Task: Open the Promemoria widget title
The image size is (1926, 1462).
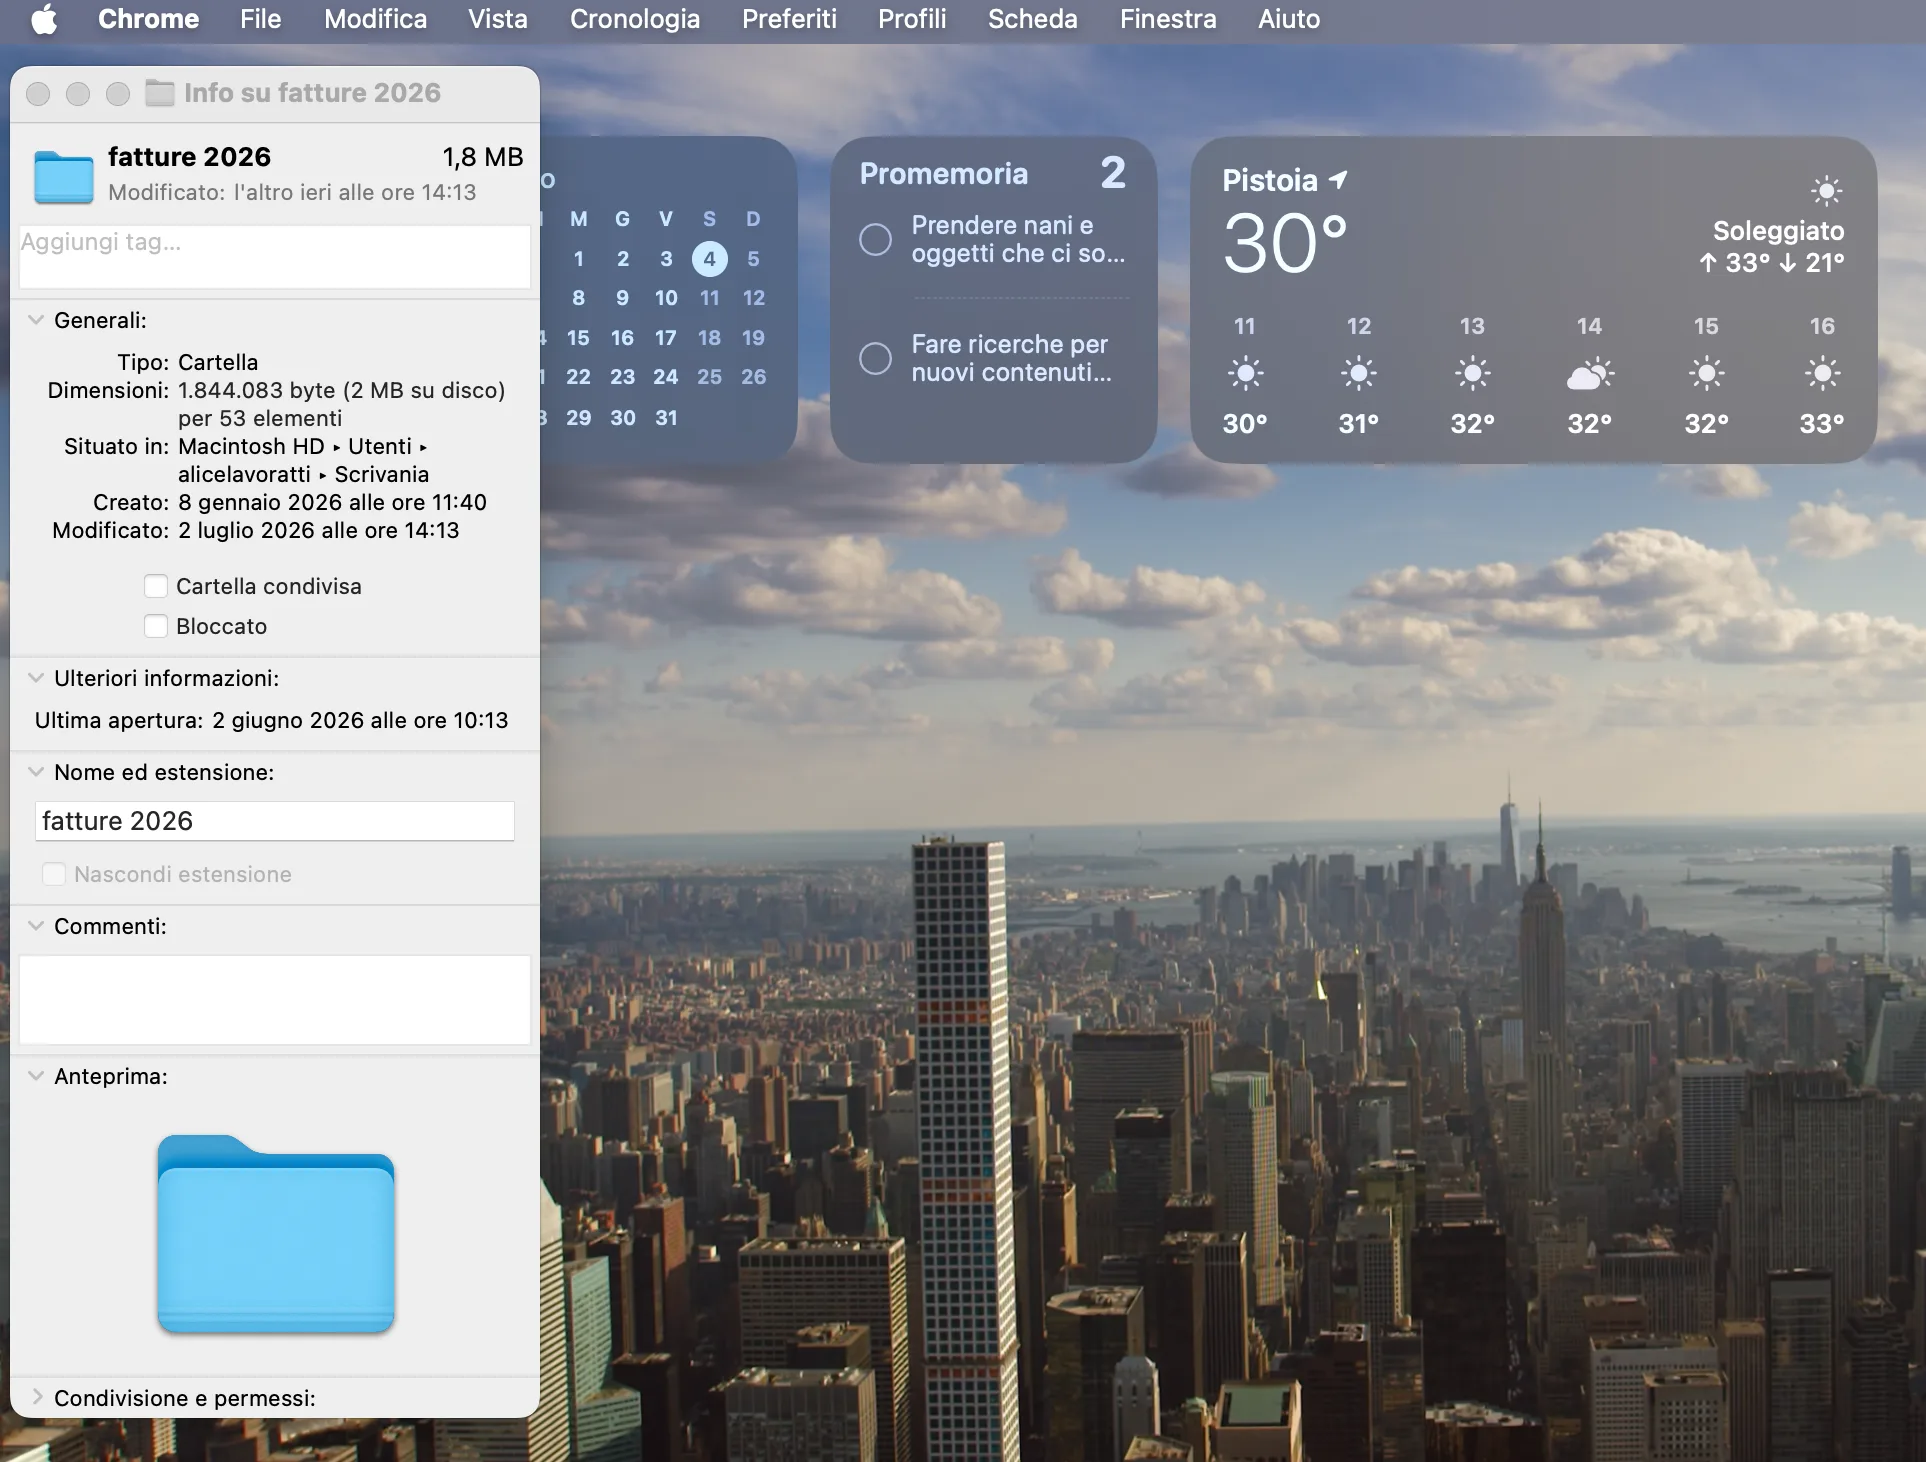Action: 943,174
